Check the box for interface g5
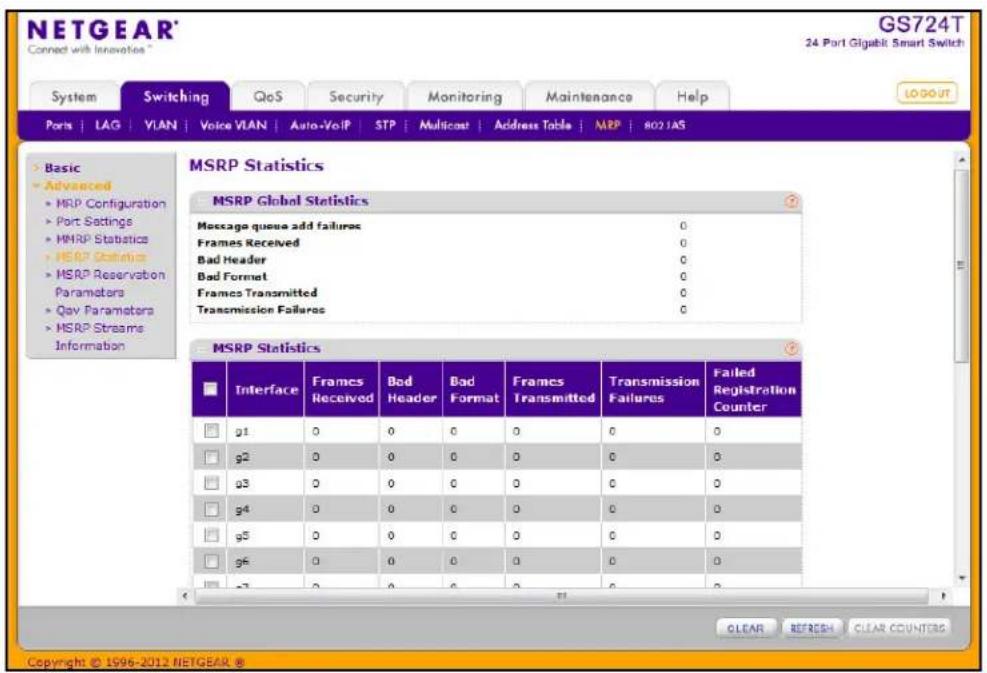The width and height of the screenshot is (987, 673). 211,535
